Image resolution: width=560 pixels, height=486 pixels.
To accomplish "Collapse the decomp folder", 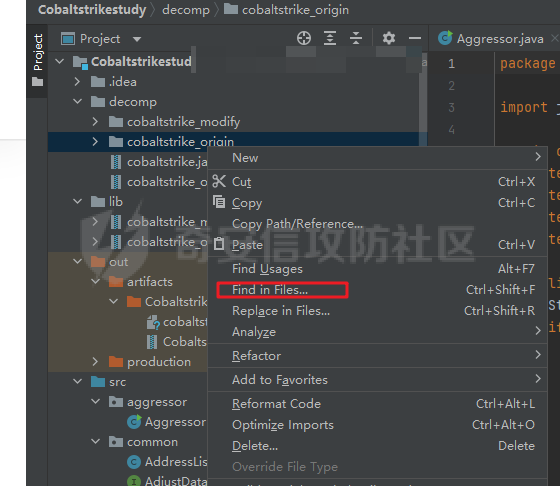I will pyautogui.click(x=77, y=102).
